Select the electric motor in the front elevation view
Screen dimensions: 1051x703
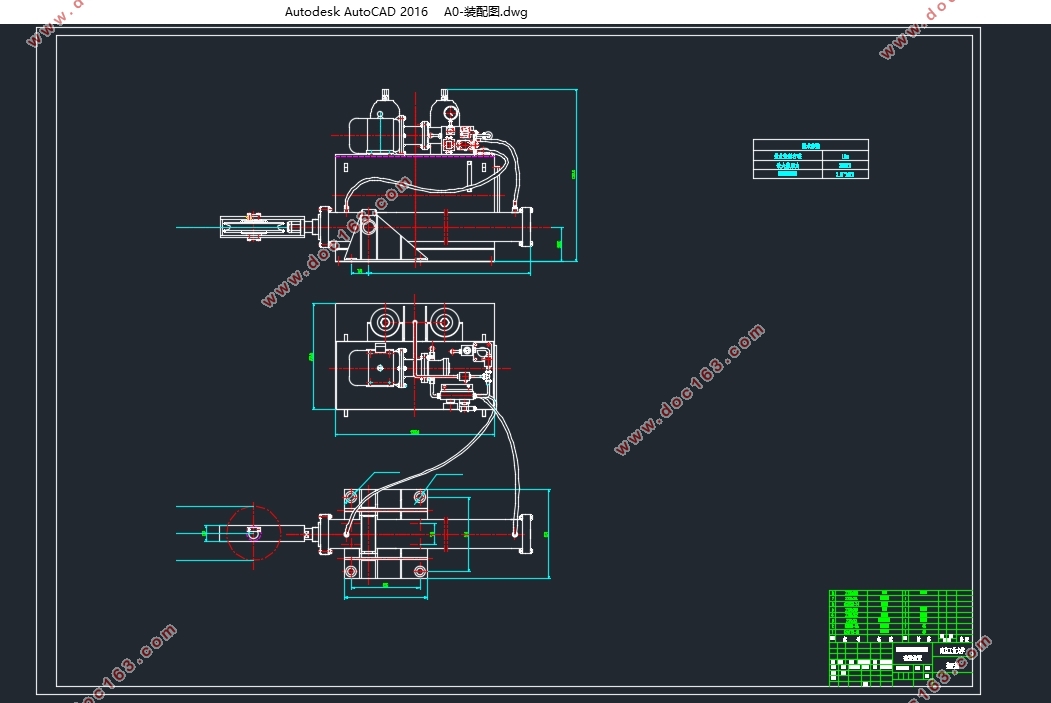pyautogui.click(x=377, y=134)
